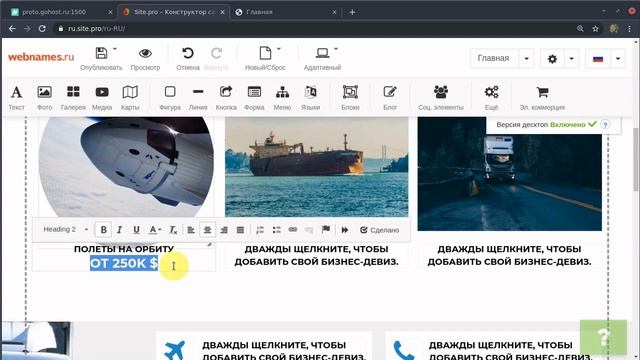Align text left
This screenshot has width=640, height=360.
tap(191, 230)
